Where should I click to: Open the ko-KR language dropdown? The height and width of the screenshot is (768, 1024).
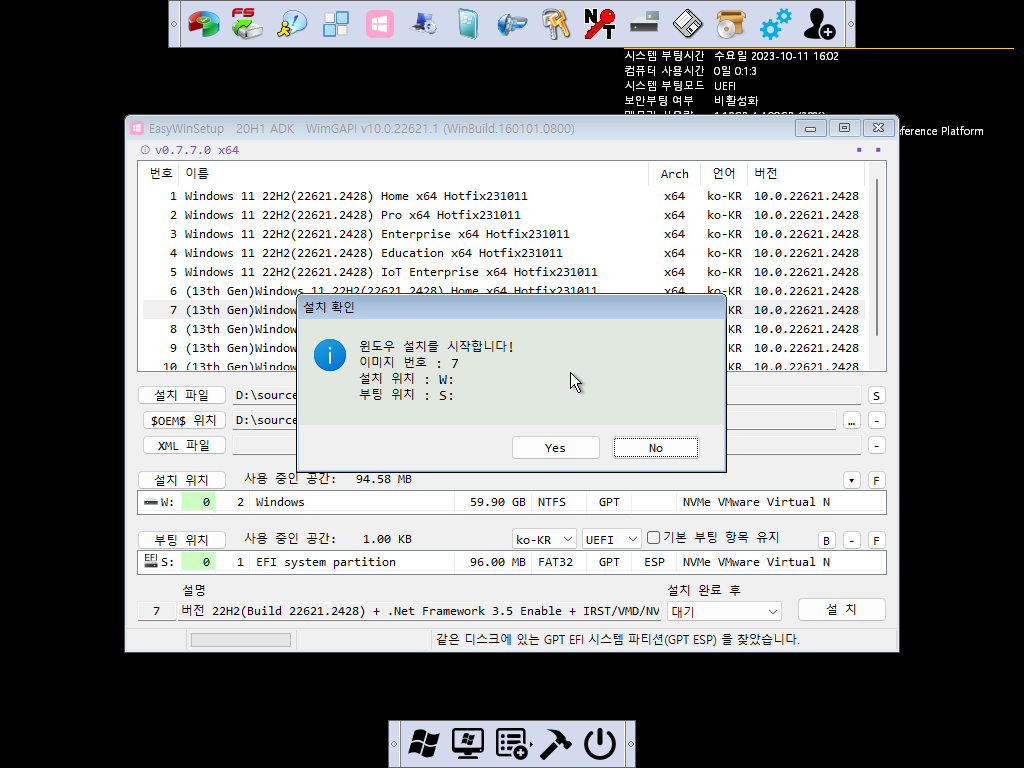(x=543, y=539)
